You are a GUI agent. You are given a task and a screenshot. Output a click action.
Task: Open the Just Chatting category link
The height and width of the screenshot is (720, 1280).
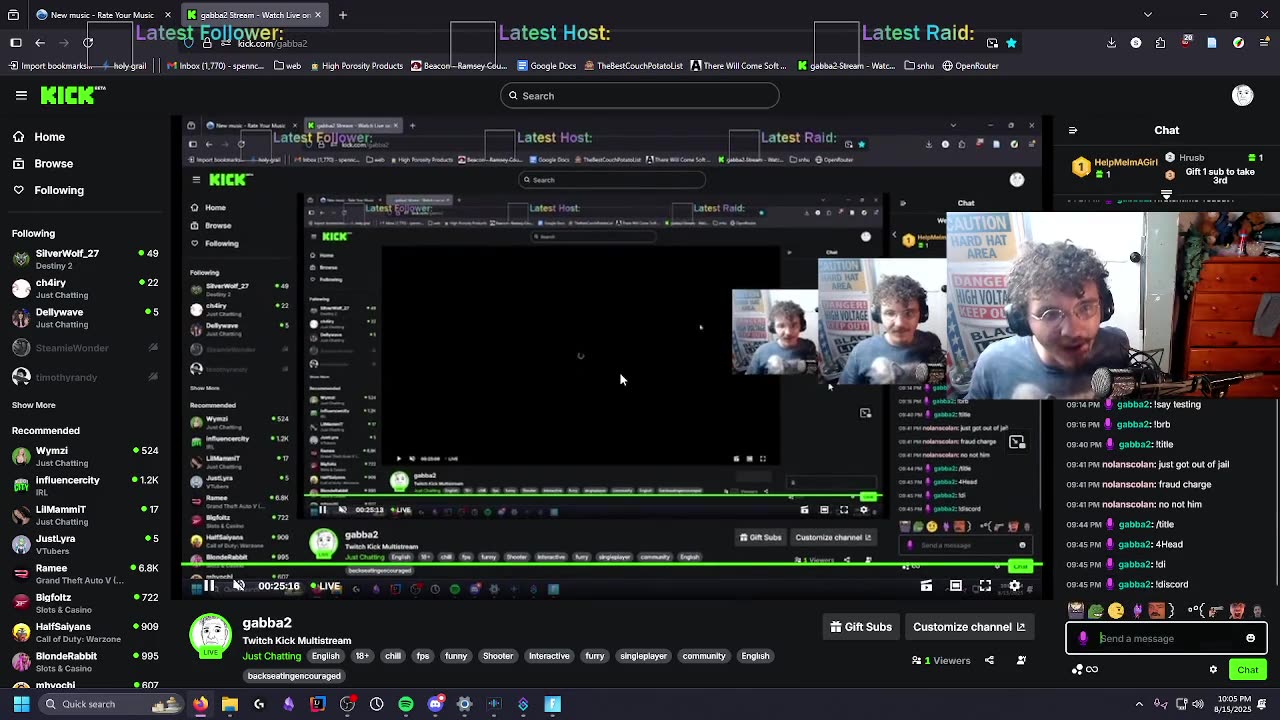[x=272, y=656]
